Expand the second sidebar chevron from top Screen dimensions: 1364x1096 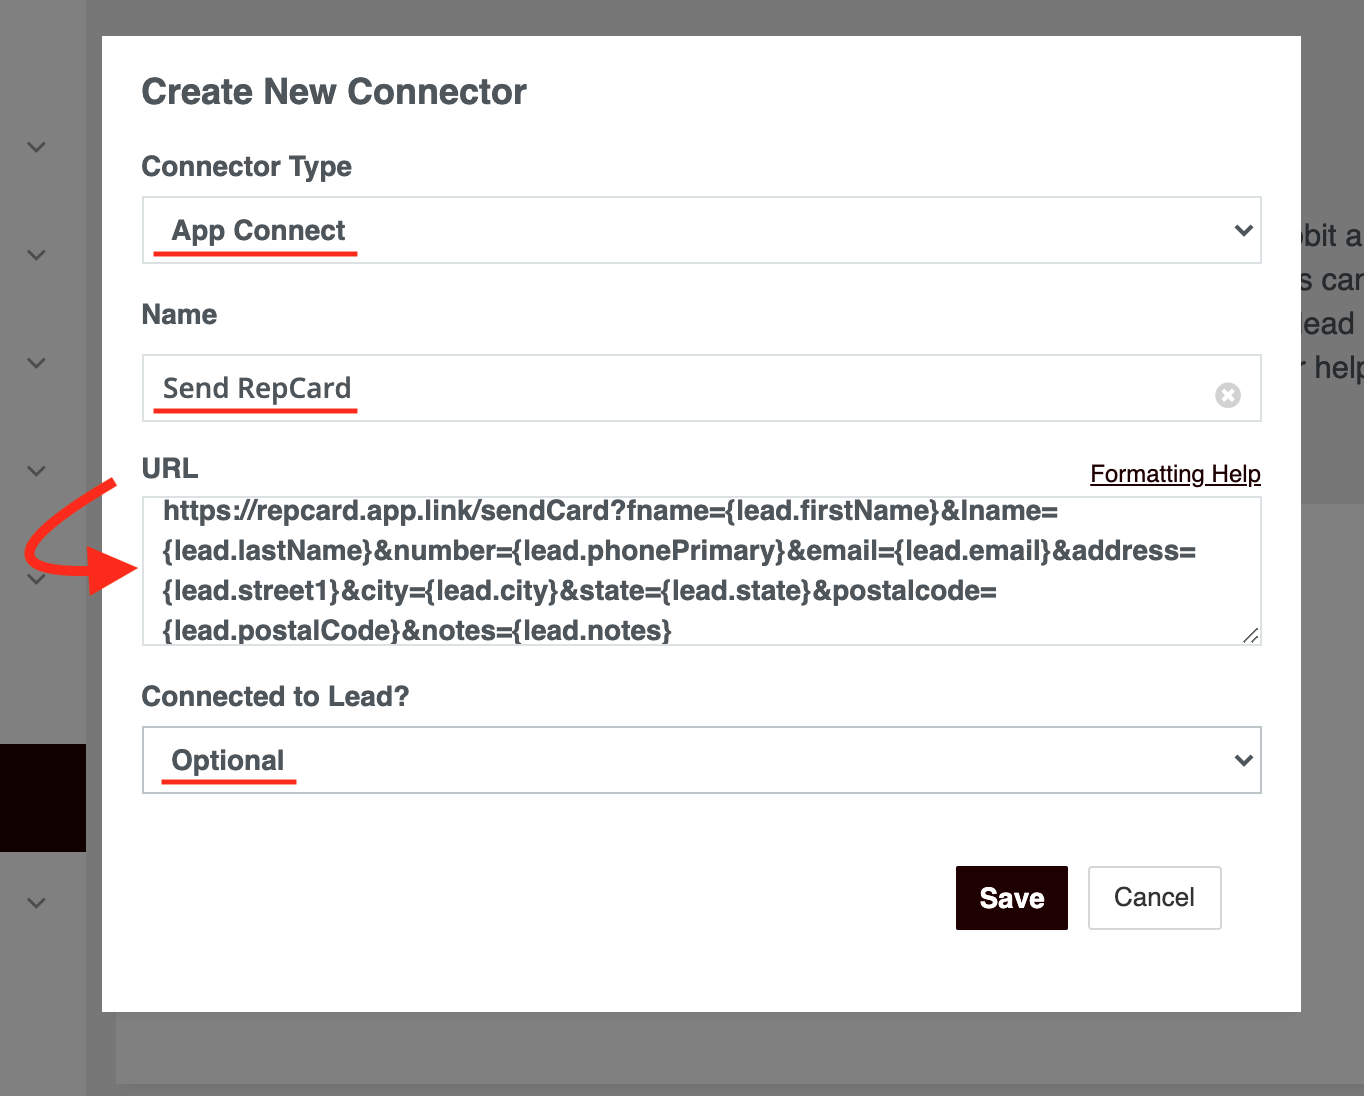point(36,255)
